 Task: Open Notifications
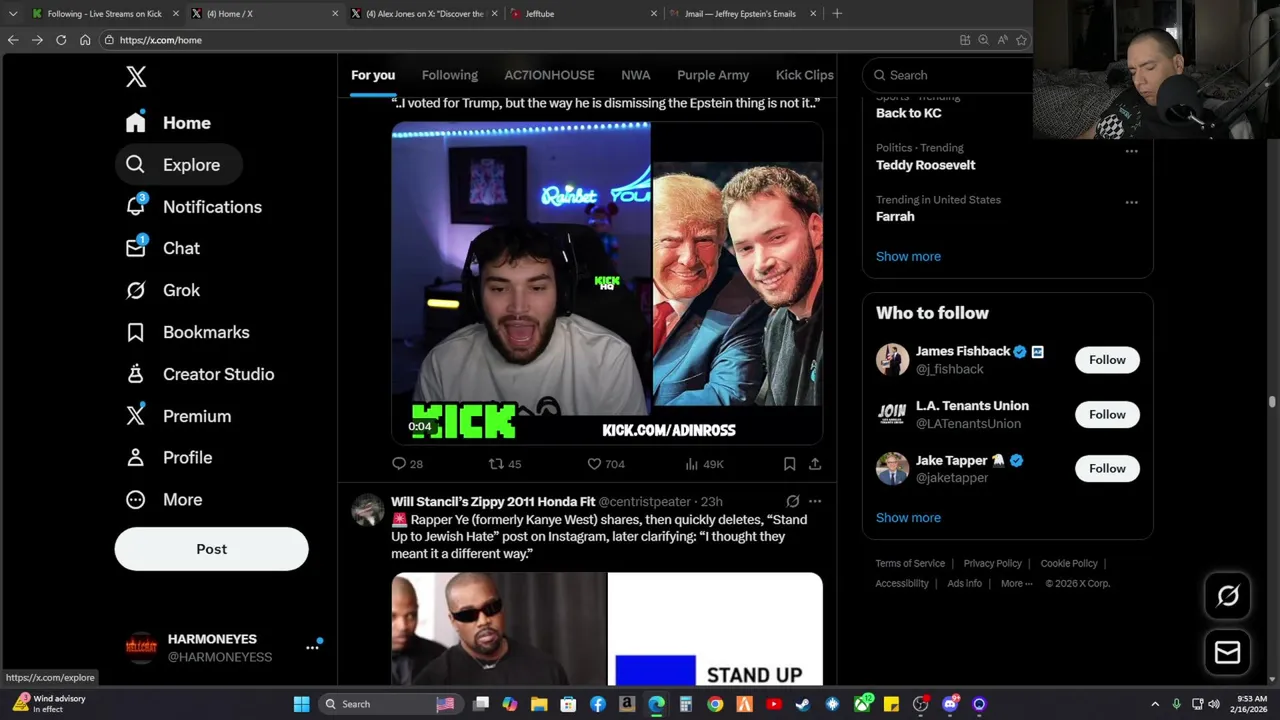click(193, 207)
